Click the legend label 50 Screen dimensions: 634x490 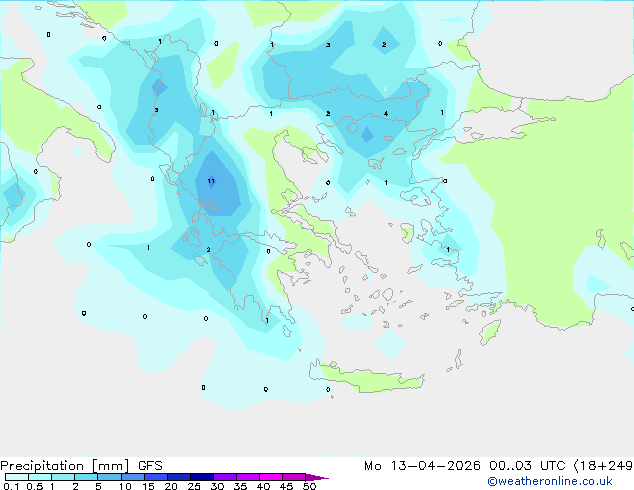pyautogui.click(x=309, y=486)
